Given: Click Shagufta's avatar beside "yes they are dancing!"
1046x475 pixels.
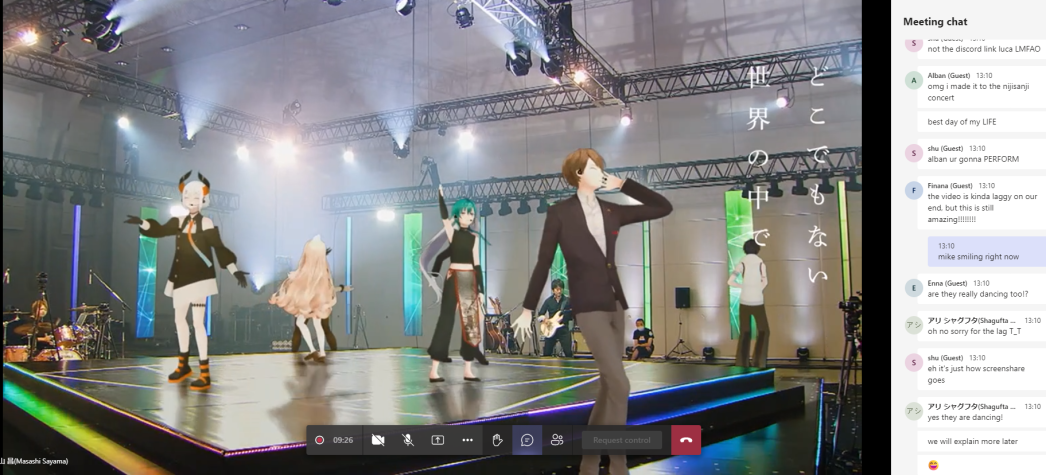Looking at the screenshot, I should (x=913, y=411).
